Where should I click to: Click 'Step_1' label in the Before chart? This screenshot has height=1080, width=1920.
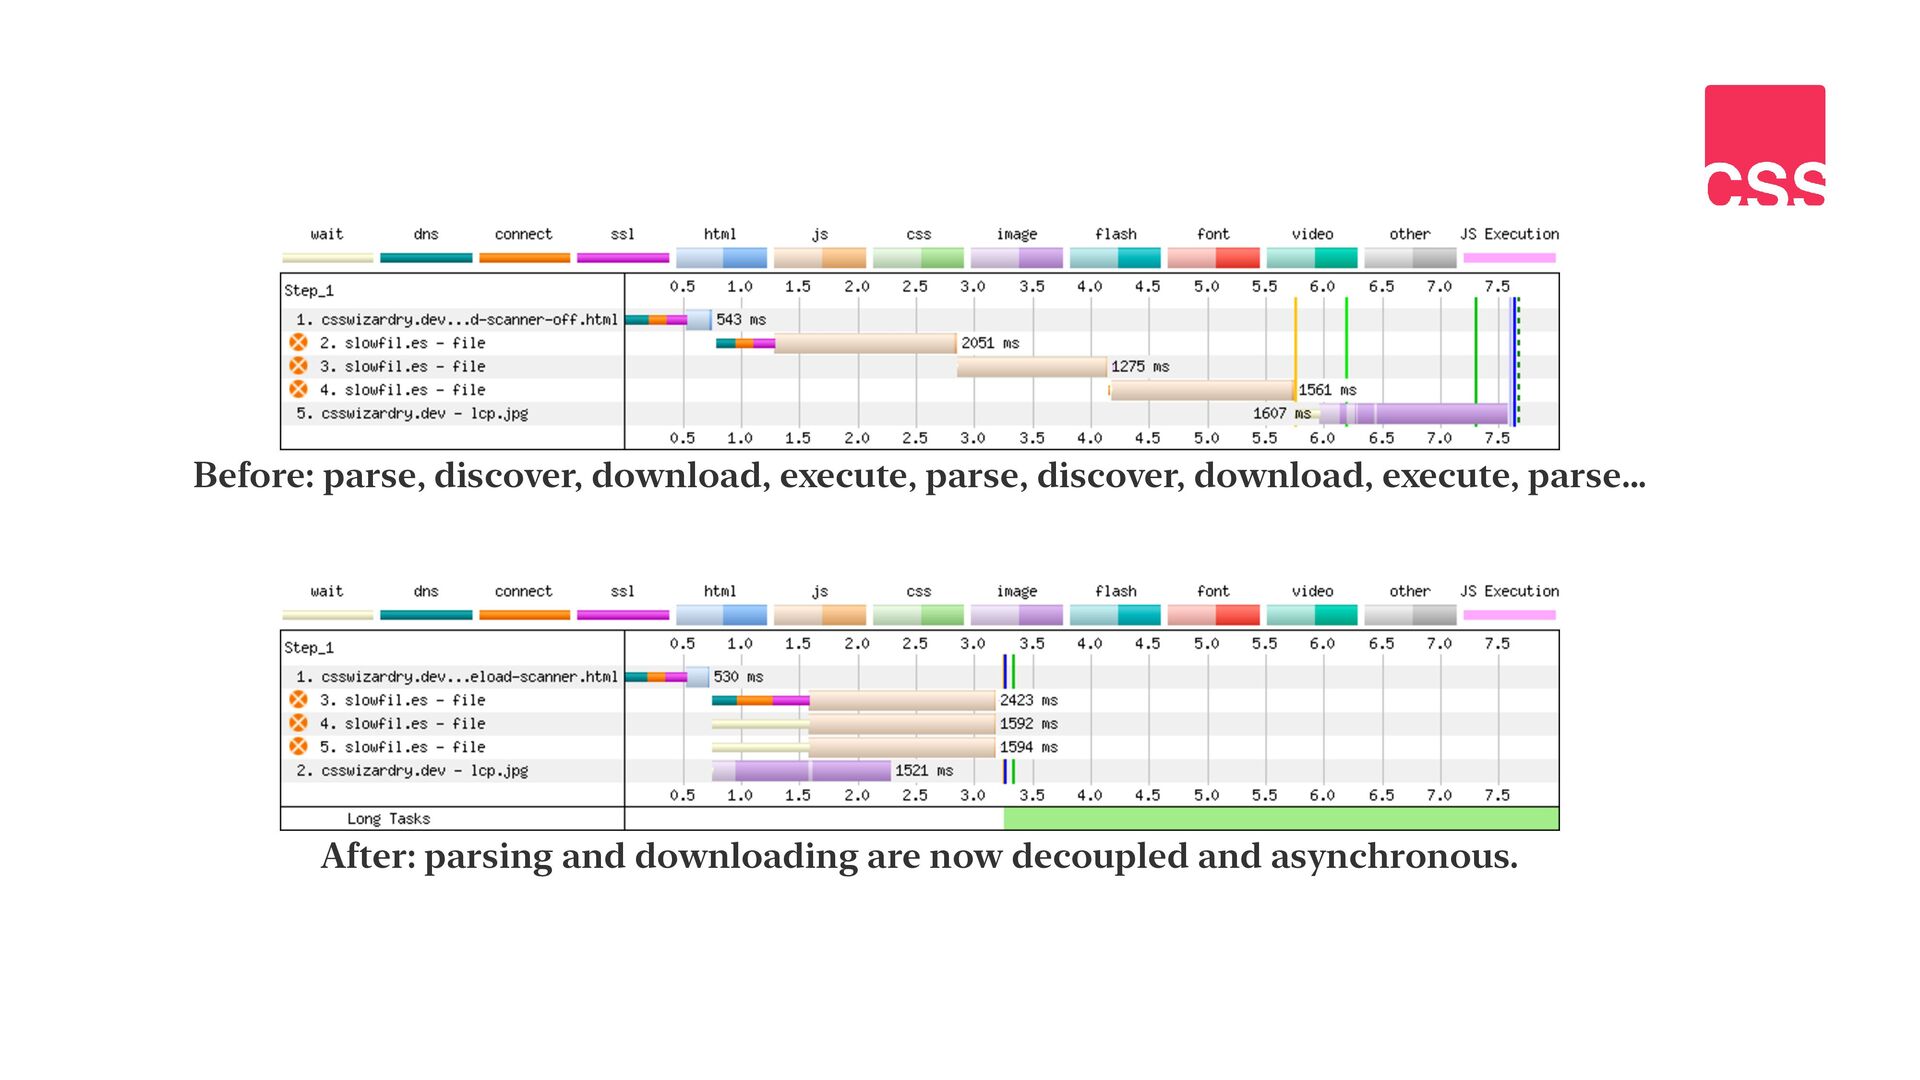309,291
